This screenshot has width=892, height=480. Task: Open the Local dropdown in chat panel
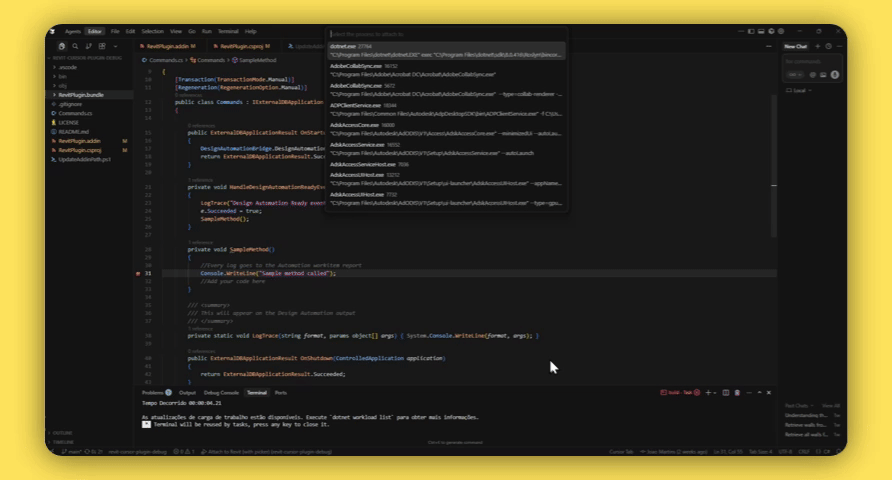[799, 90]
